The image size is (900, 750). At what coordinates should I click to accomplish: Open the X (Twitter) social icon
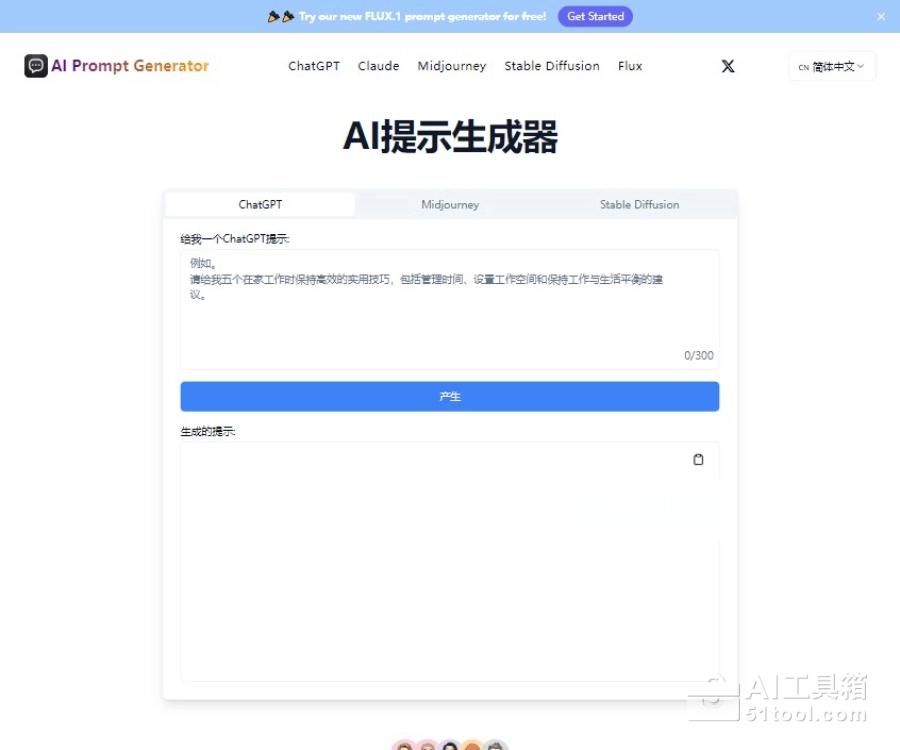728,66
